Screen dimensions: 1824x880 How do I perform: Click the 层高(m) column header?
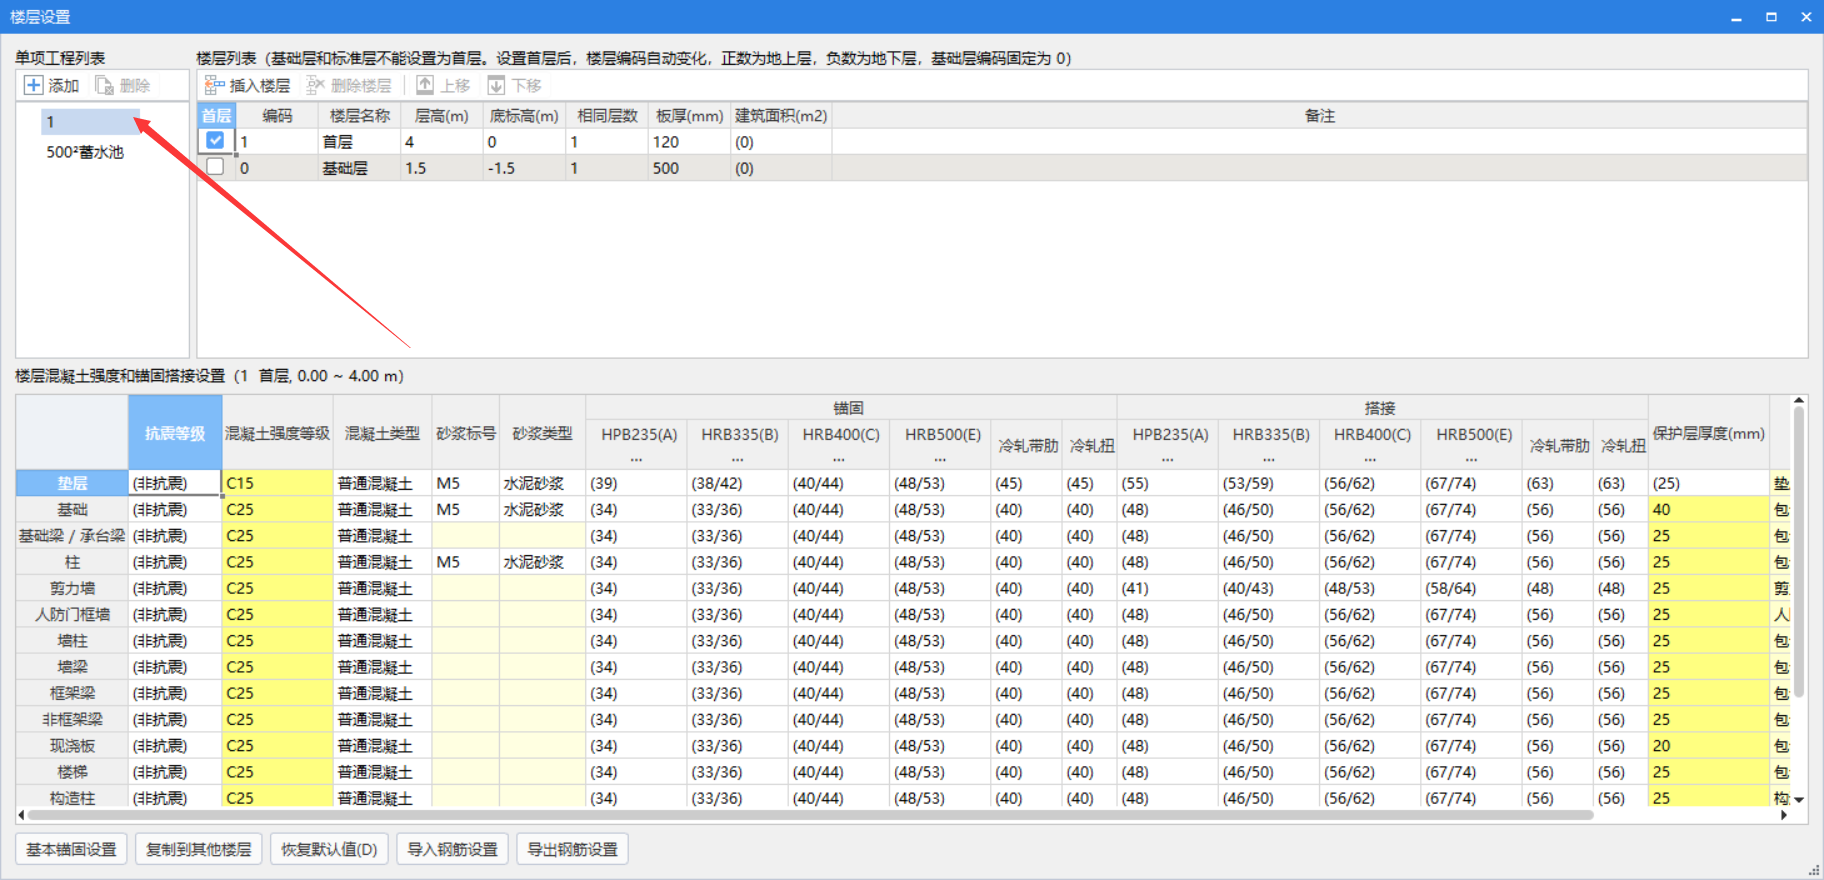(x=442, y=115)
